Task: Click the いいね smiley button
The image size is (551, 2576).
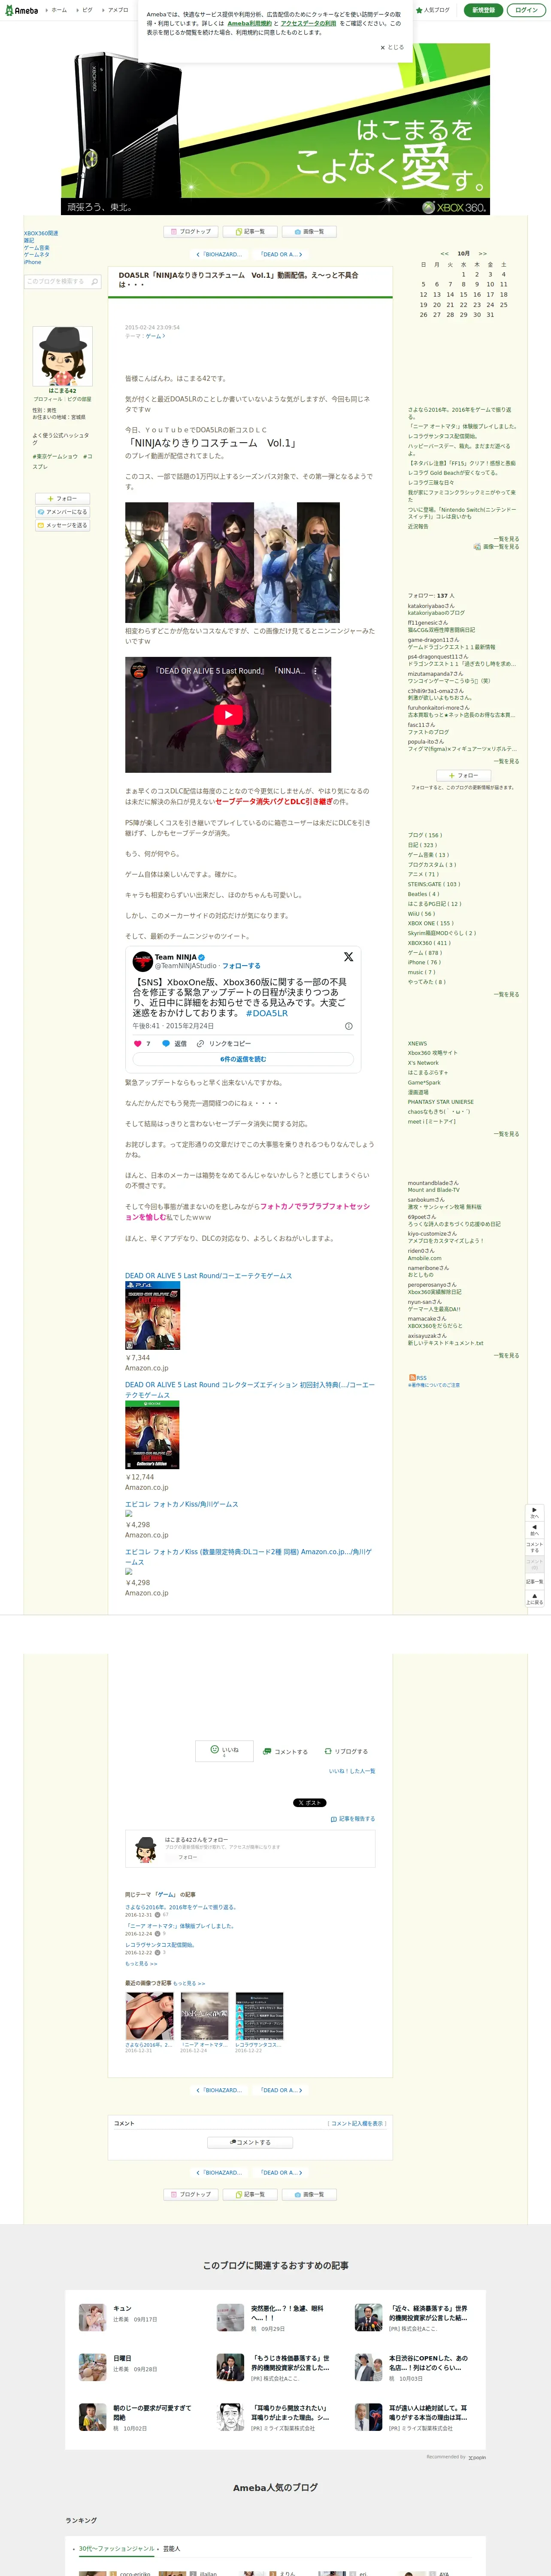Action: (224, 1751)
